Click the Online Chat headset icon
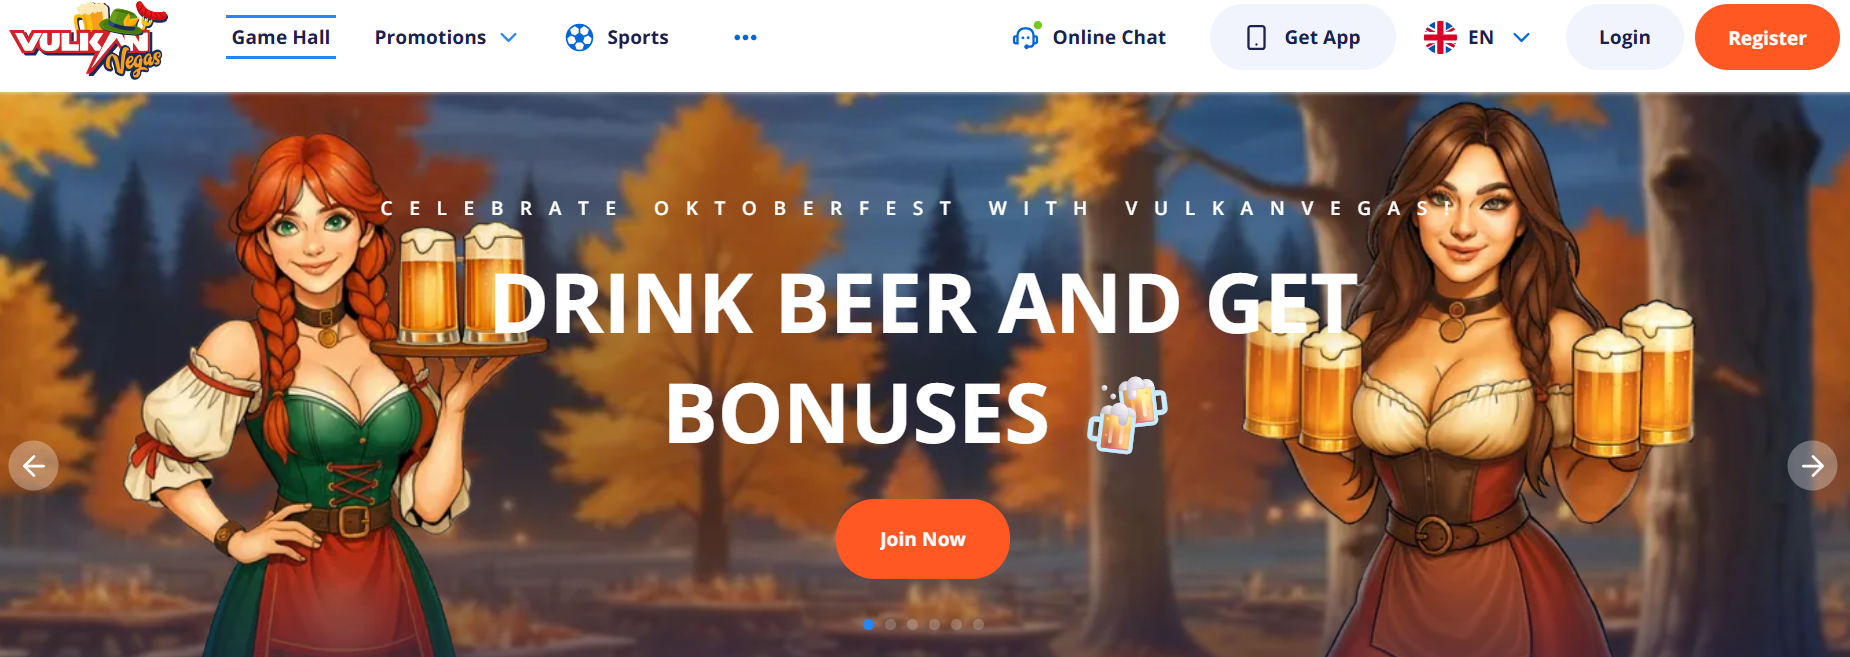The width and height of the screenshot is (1850, 657). pyautogui.click(x=1026, y=37)
